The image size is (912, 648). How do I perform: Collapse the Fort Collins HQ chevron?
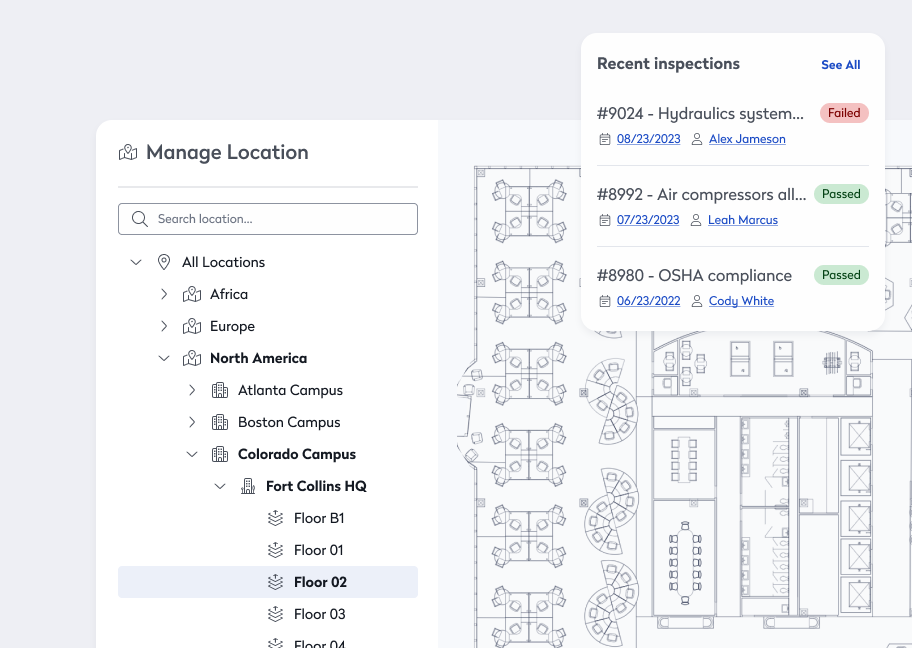point(220,486)
